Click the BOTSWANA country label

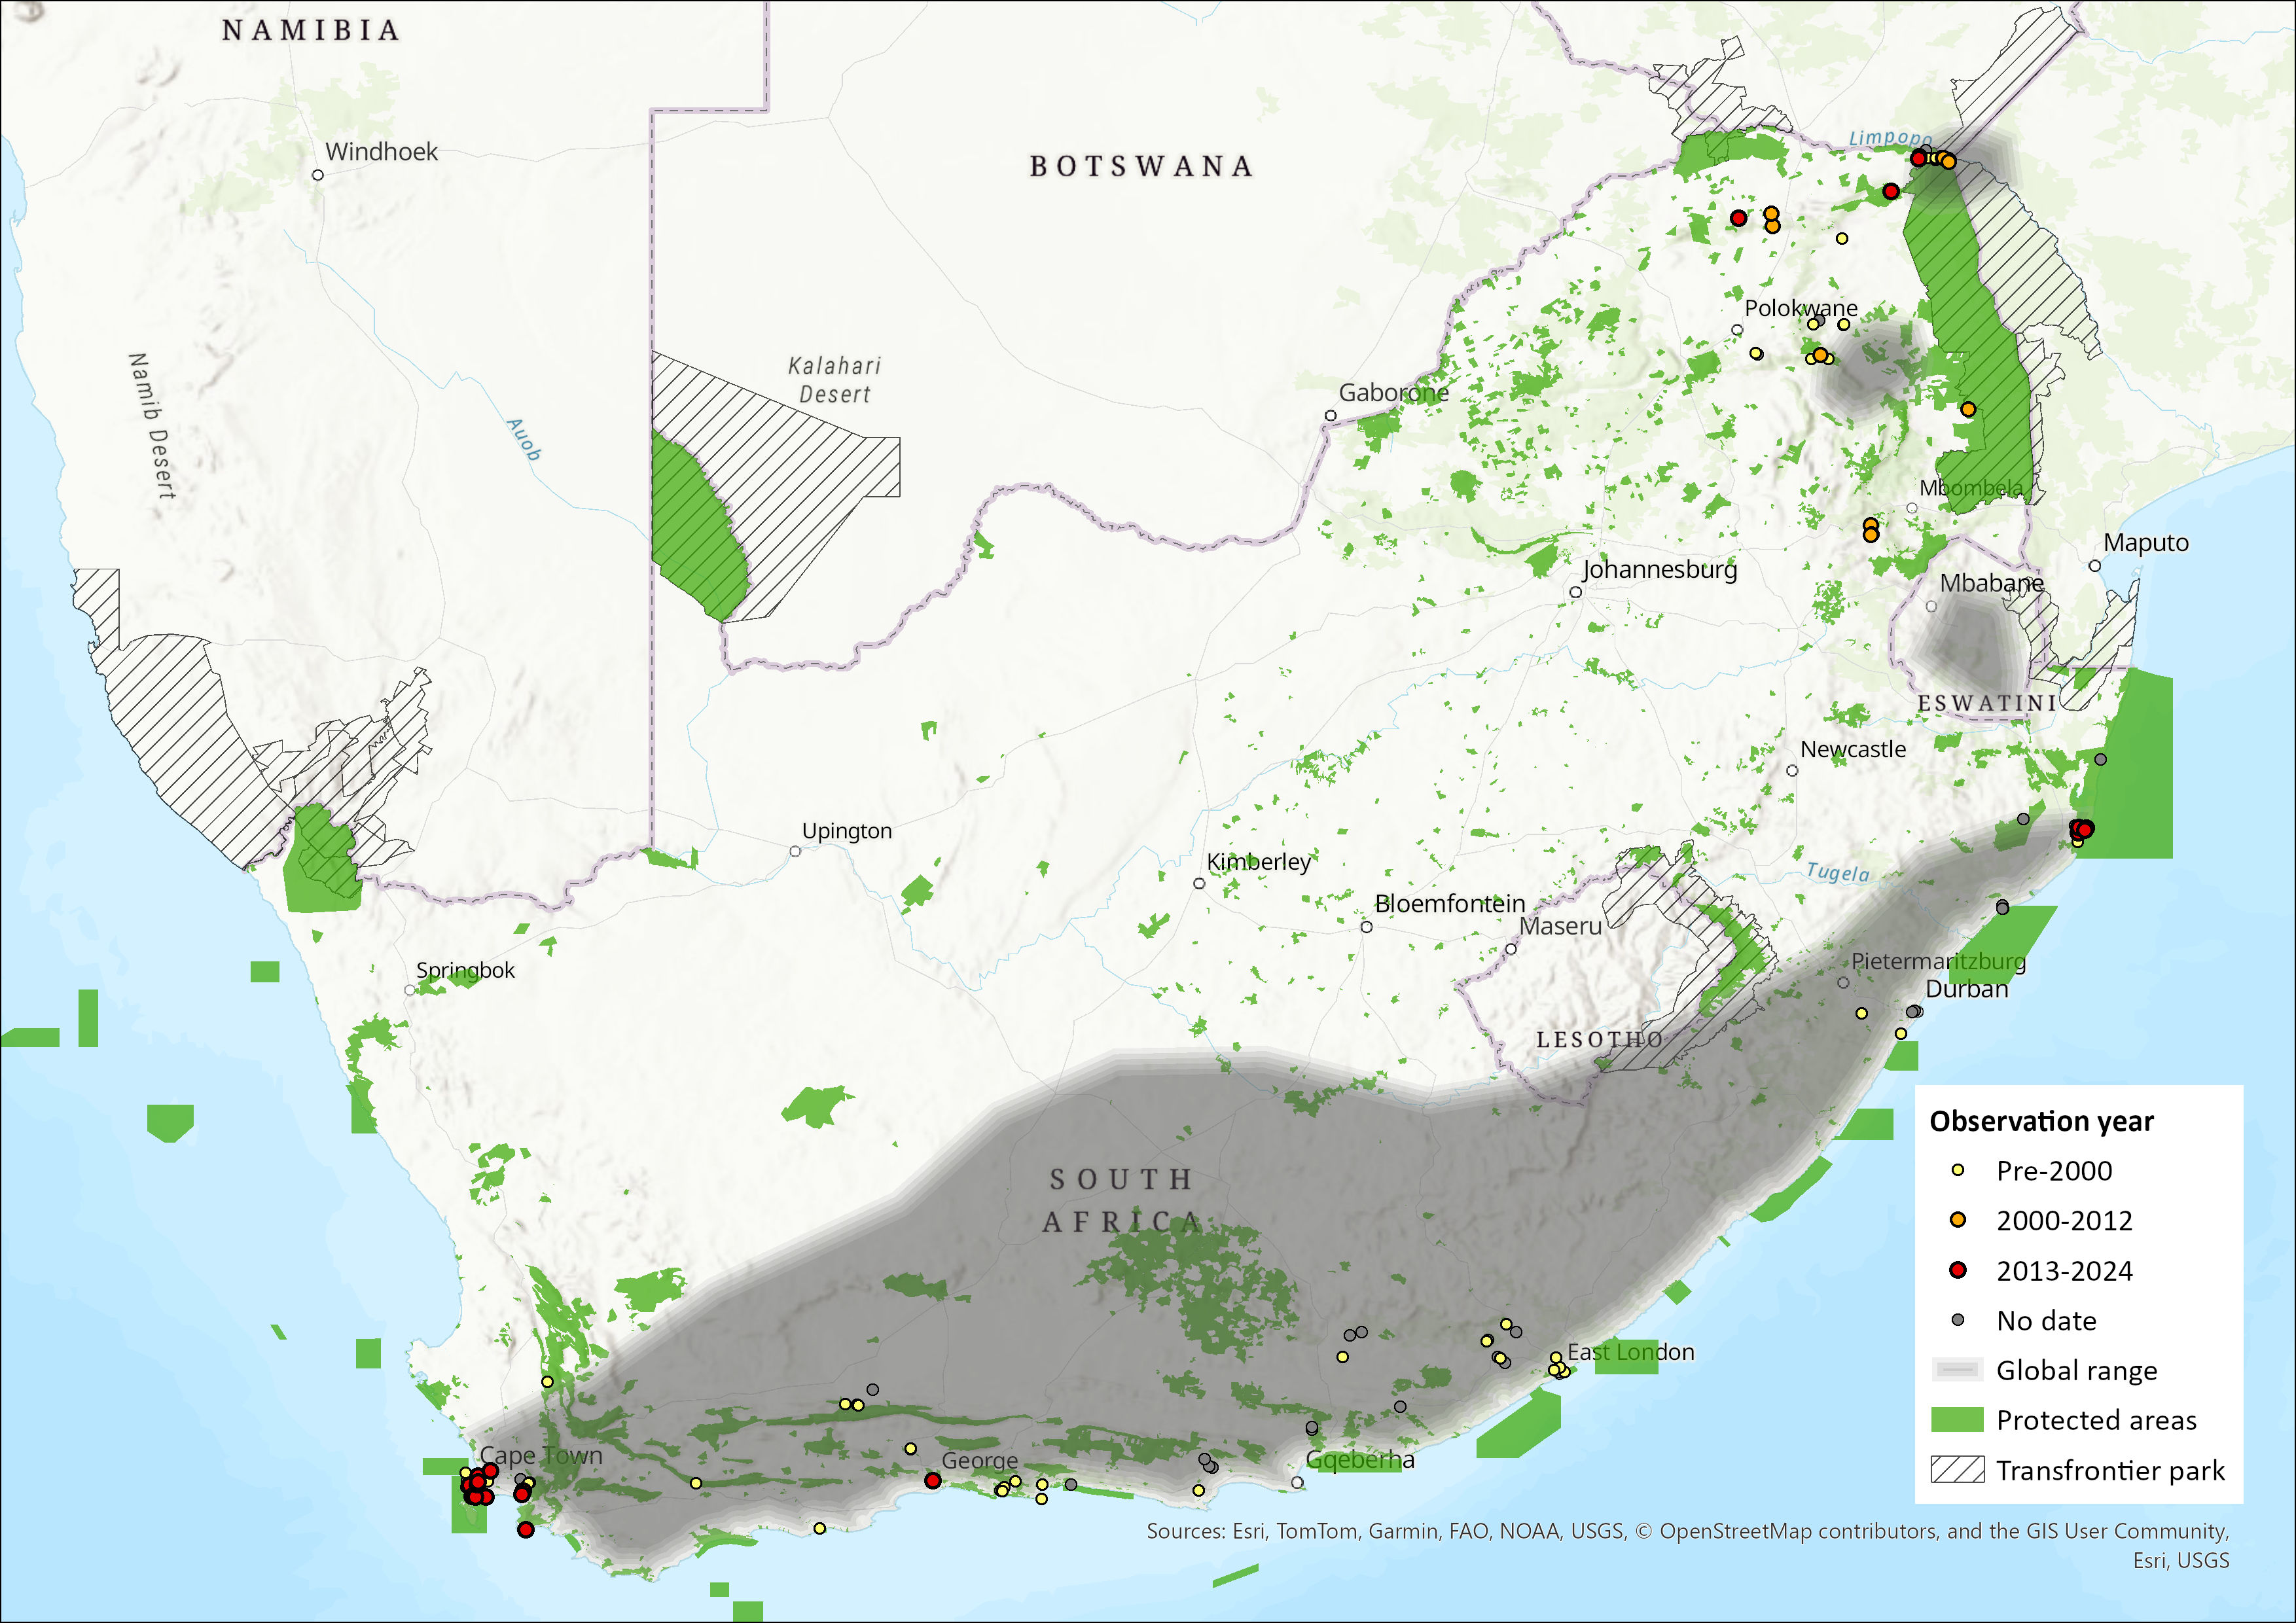click(1141, 166)
